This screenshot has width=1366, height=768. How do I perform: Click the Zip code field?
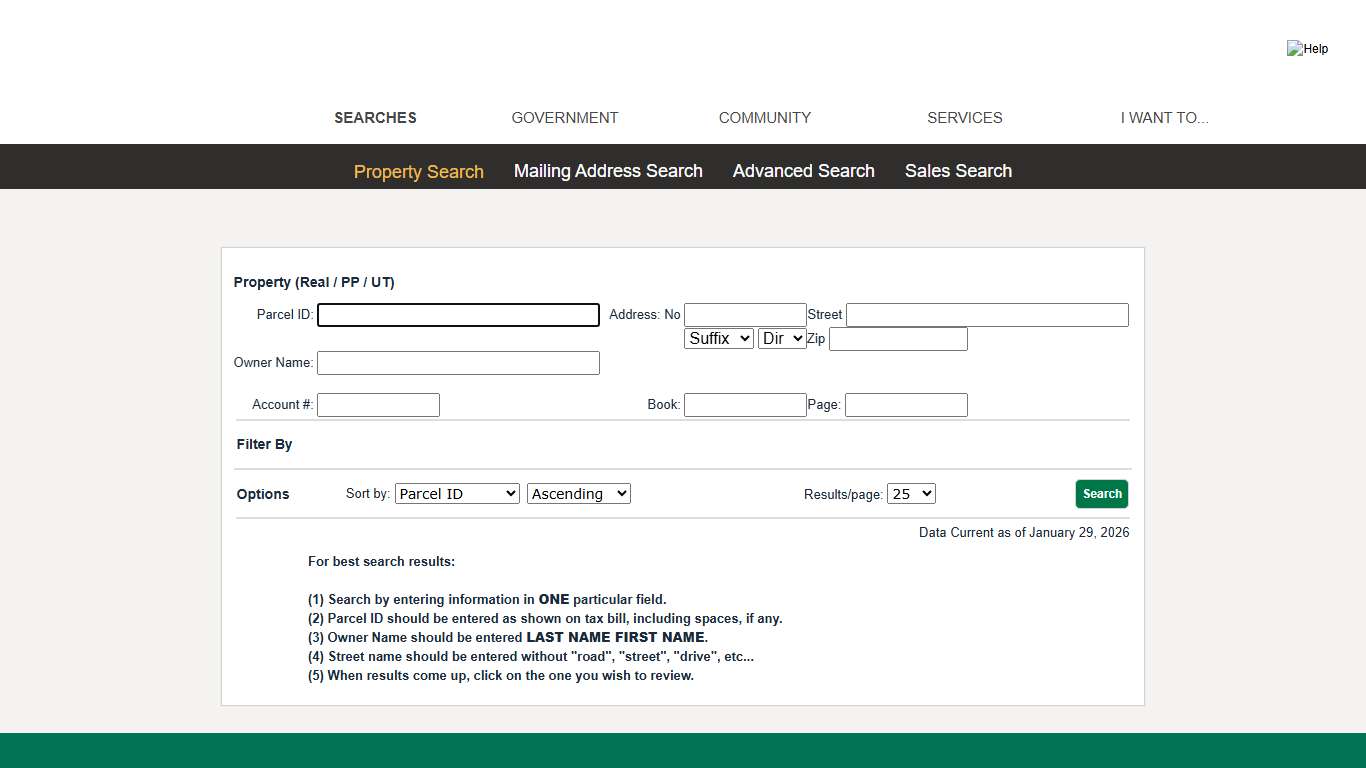898,339
